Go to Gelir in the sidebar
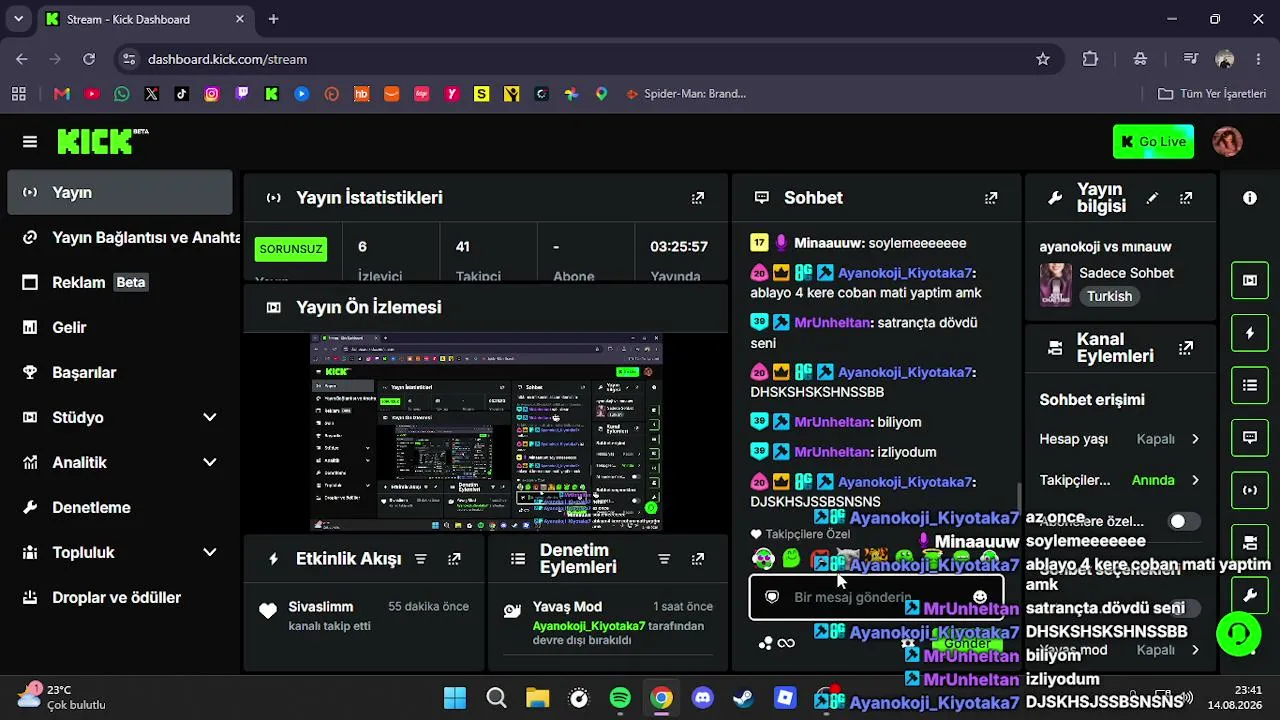Viewport: 1280px width, 720px height. click(x=120, y=327)
